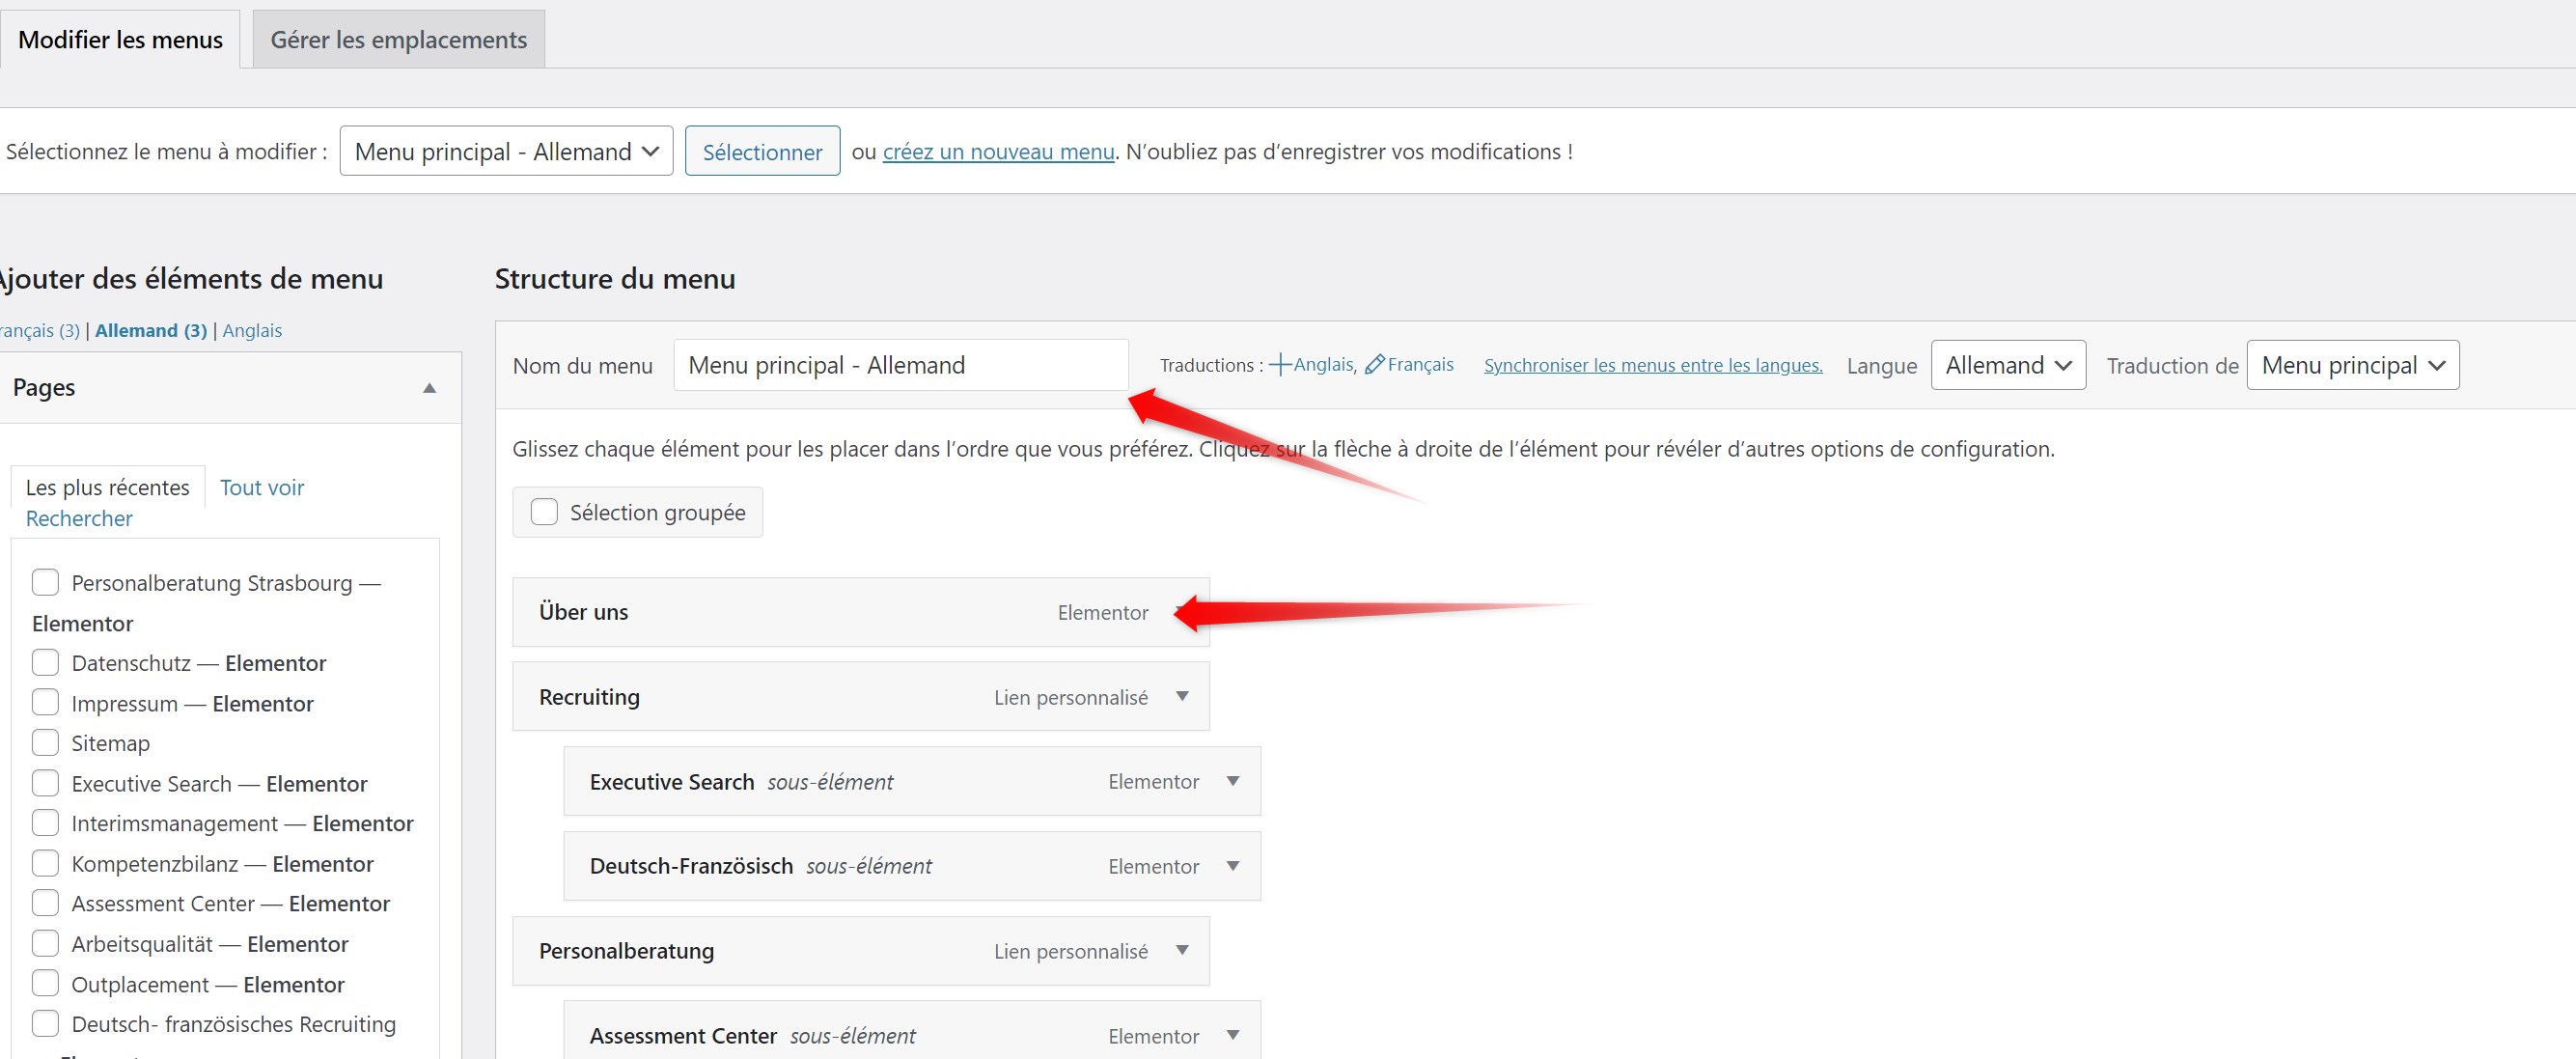The width and height of the screenshot is (2576, 1059).
Task: Expand the Personalberatung menu item arrow
Action: pyautogui.click(x=1182, y=950)
